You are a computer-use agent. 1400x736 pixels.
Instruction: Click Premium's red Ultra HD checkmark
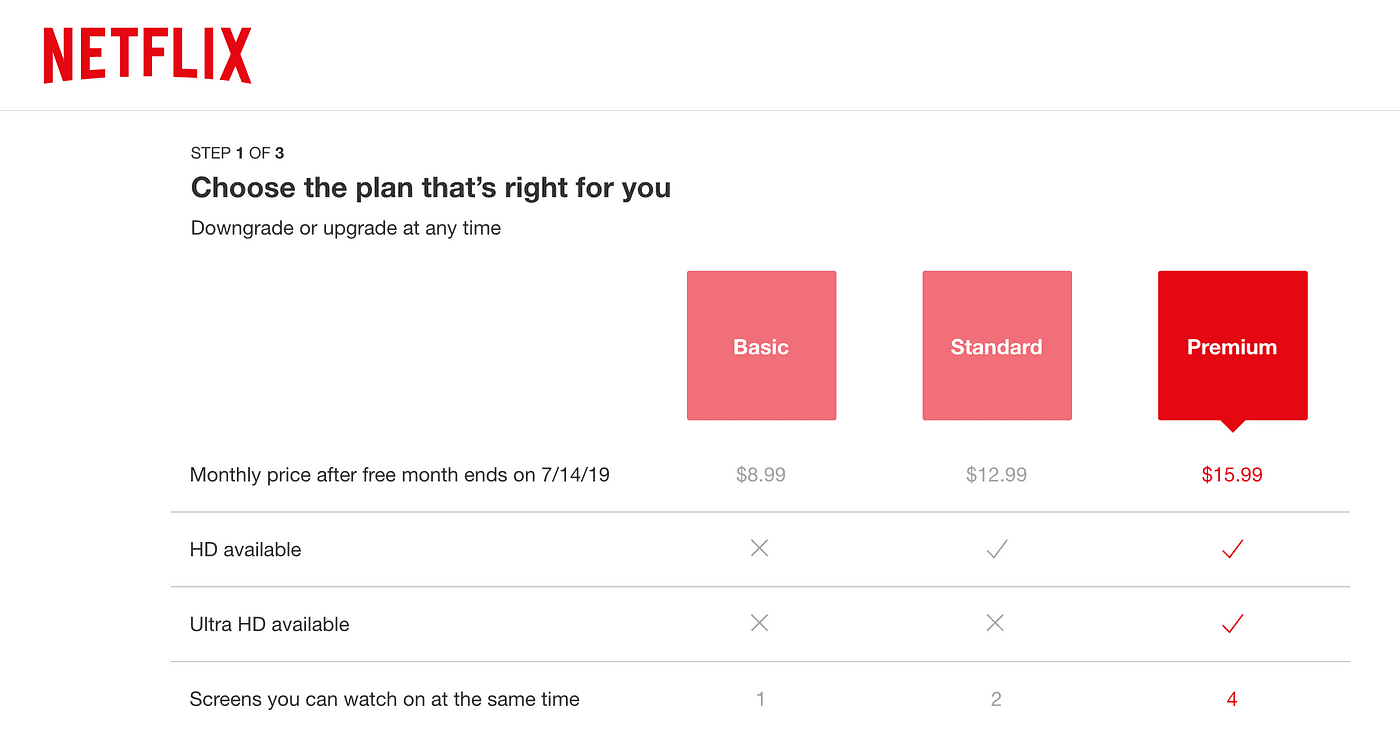coord(1232,624)
